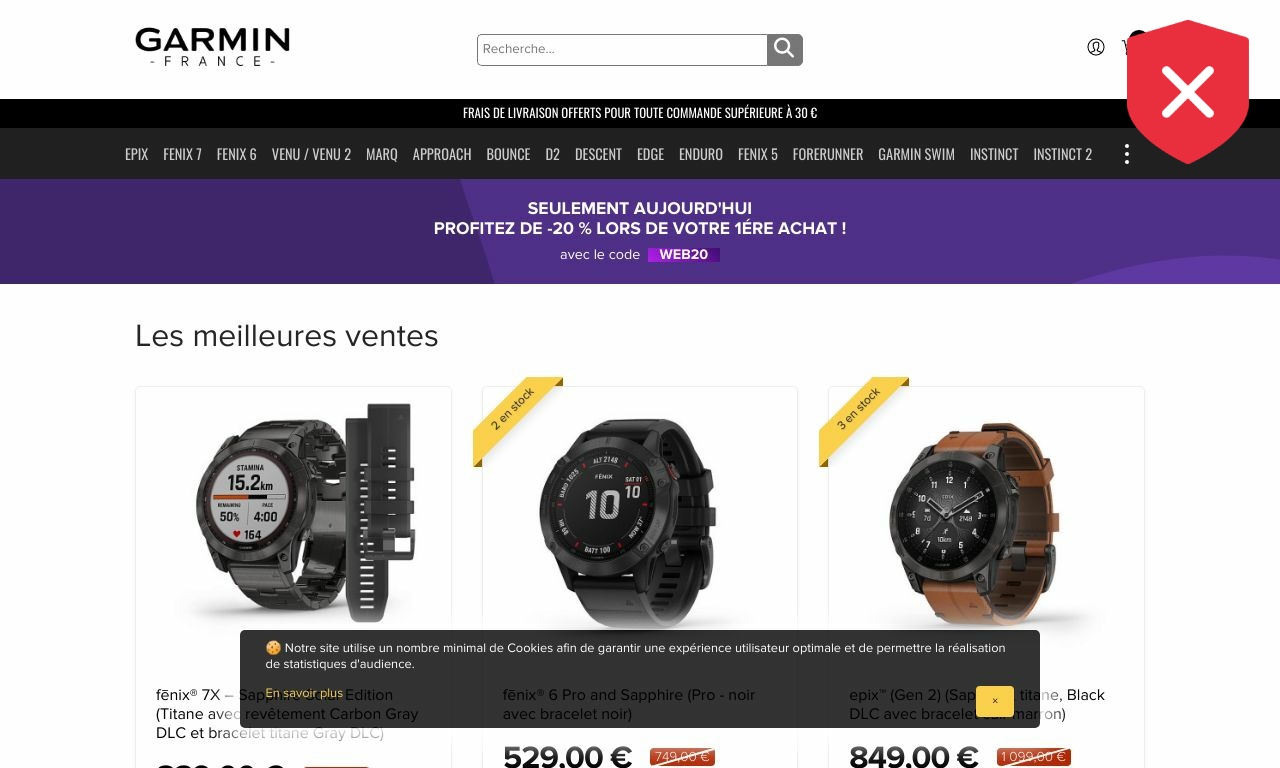Viewport: 1280px width, 768px height.
Task: Go to the FORERUNNER category
Action: [x=828, y=154]
